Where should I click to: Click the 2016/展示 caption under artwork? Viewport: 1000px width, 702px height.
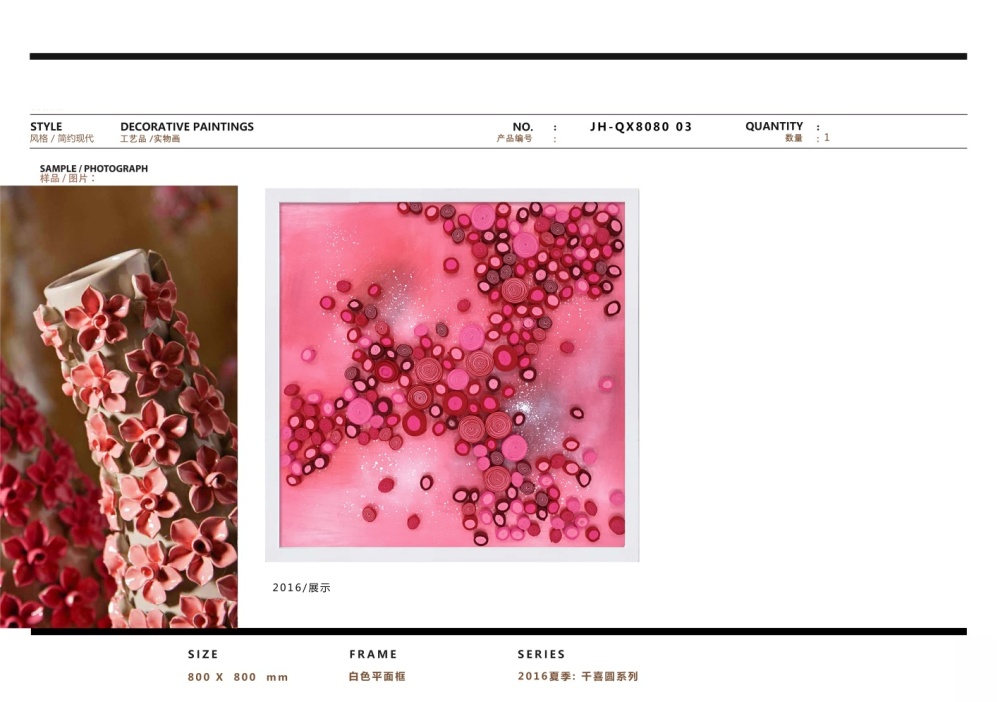(x=301, y=587)
